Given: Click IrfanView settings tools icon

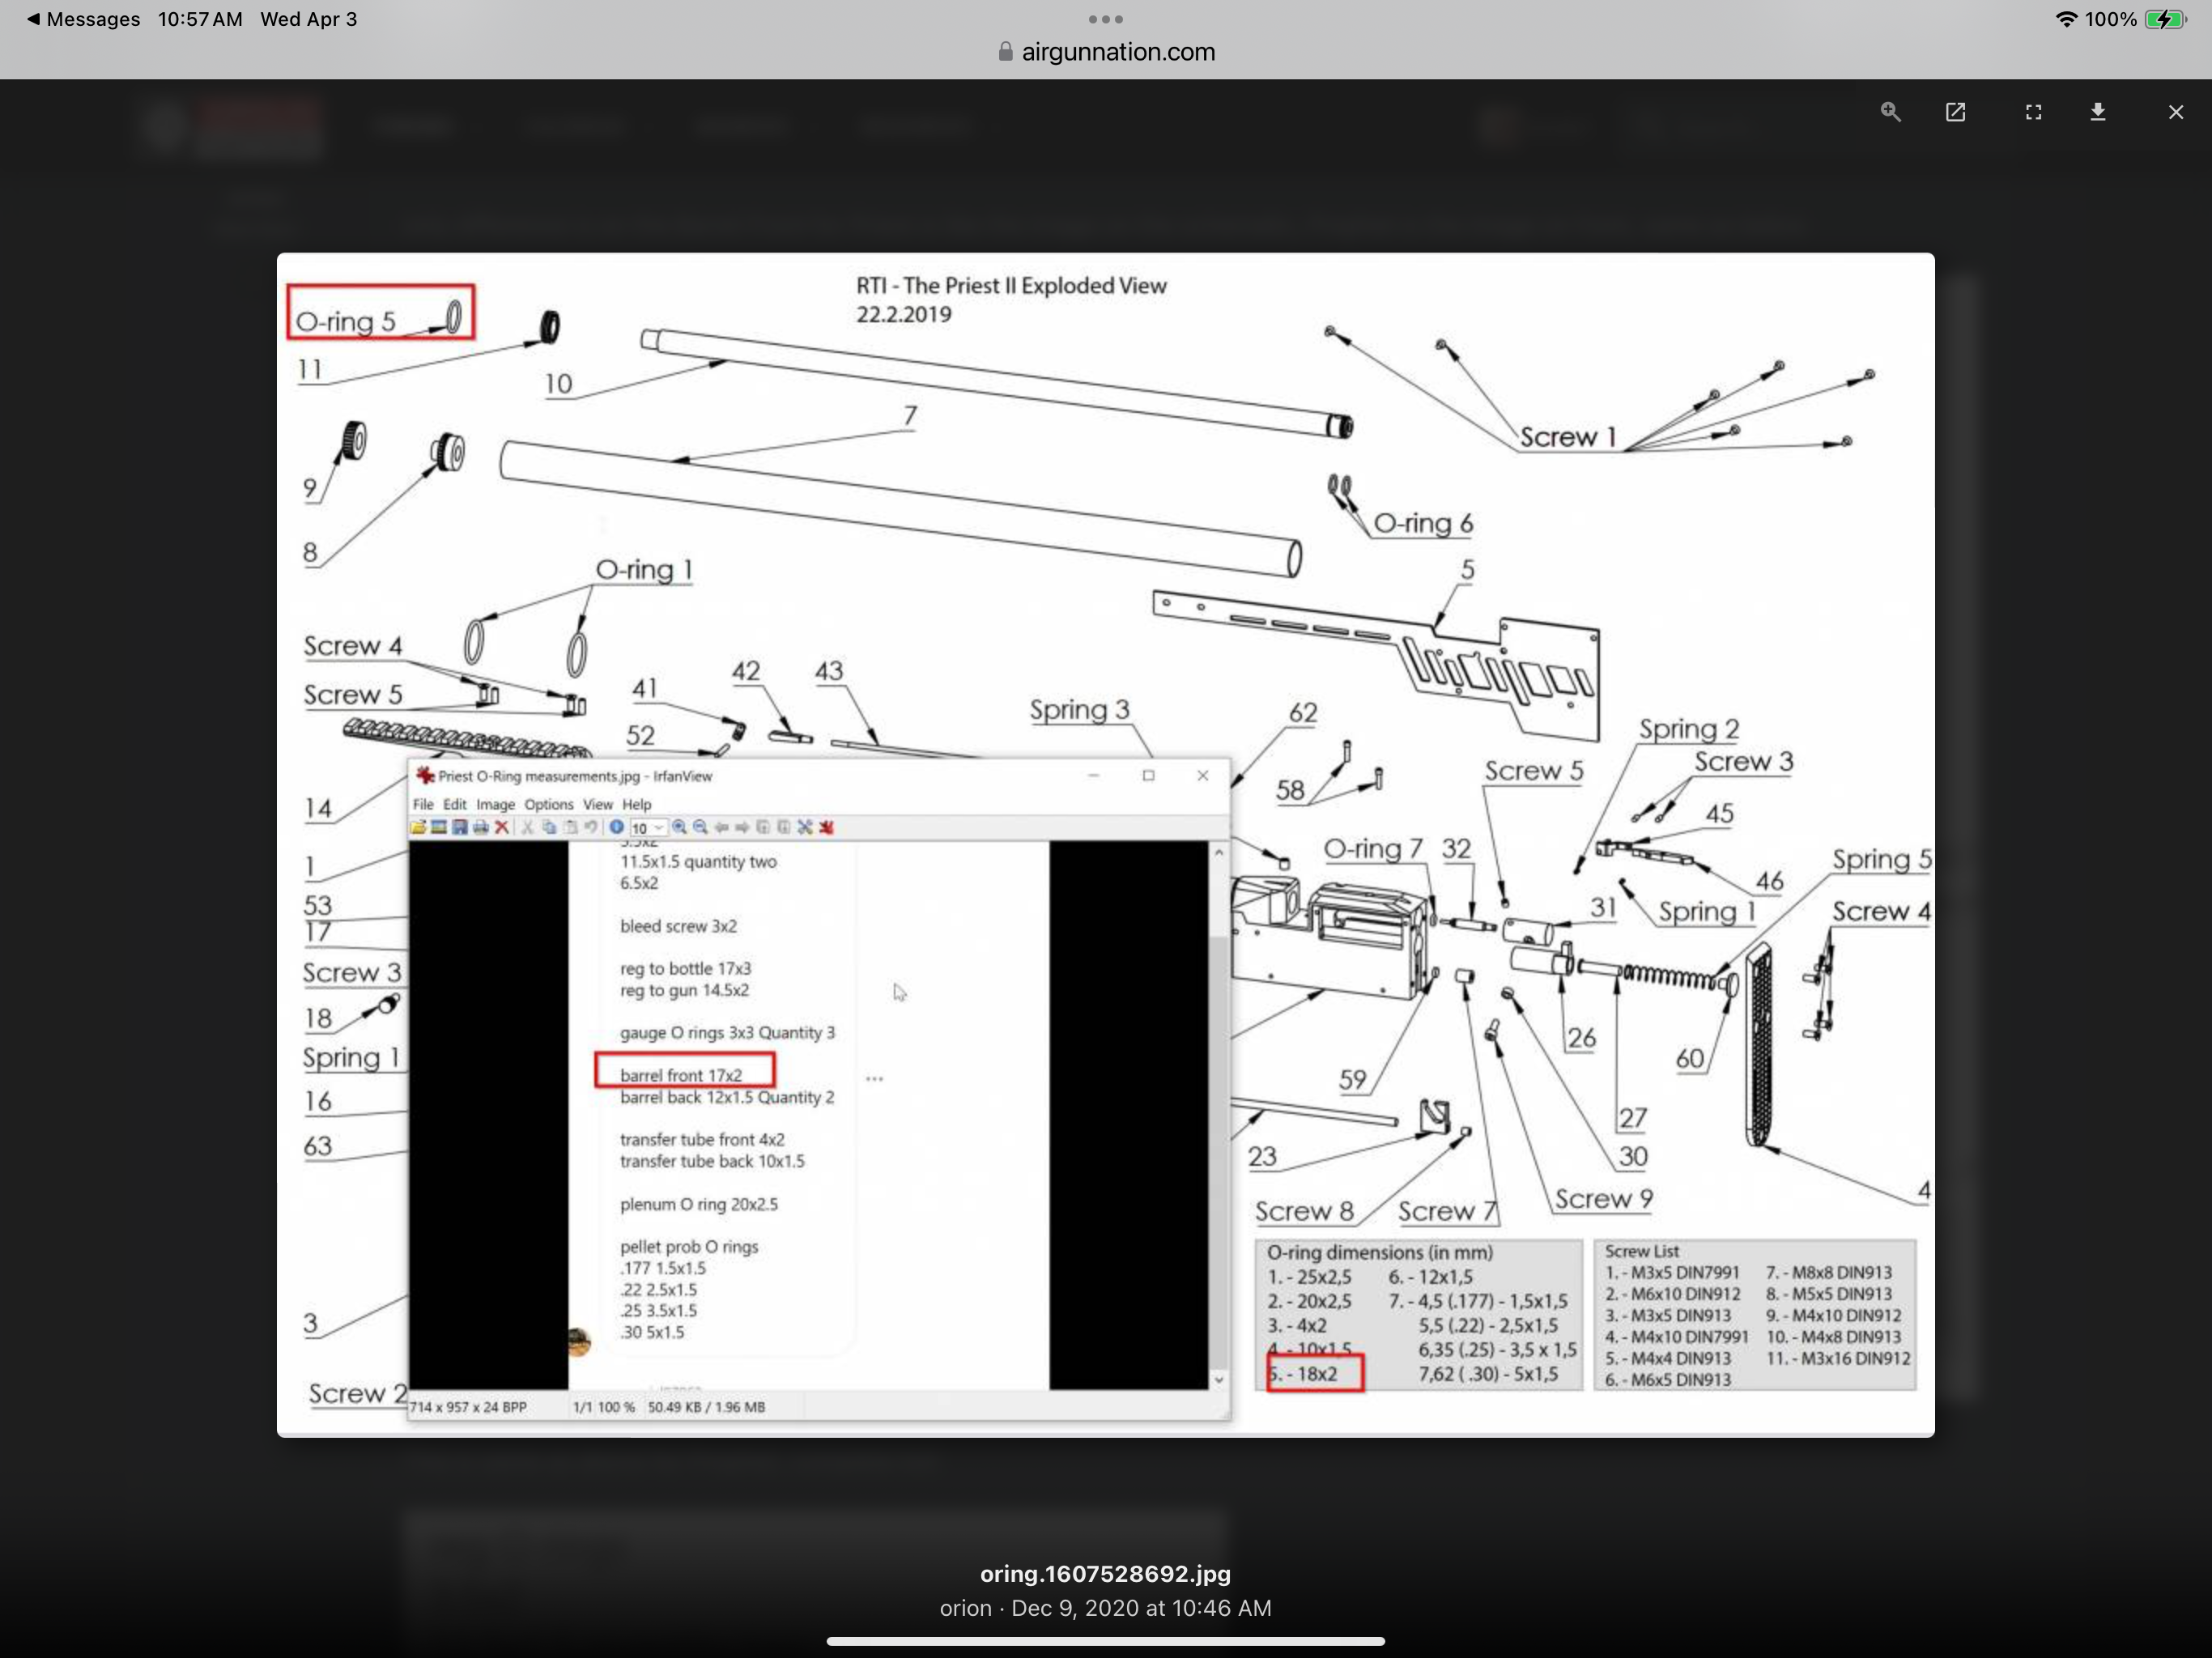Looking at the screenshot, I should coord(805,827).
